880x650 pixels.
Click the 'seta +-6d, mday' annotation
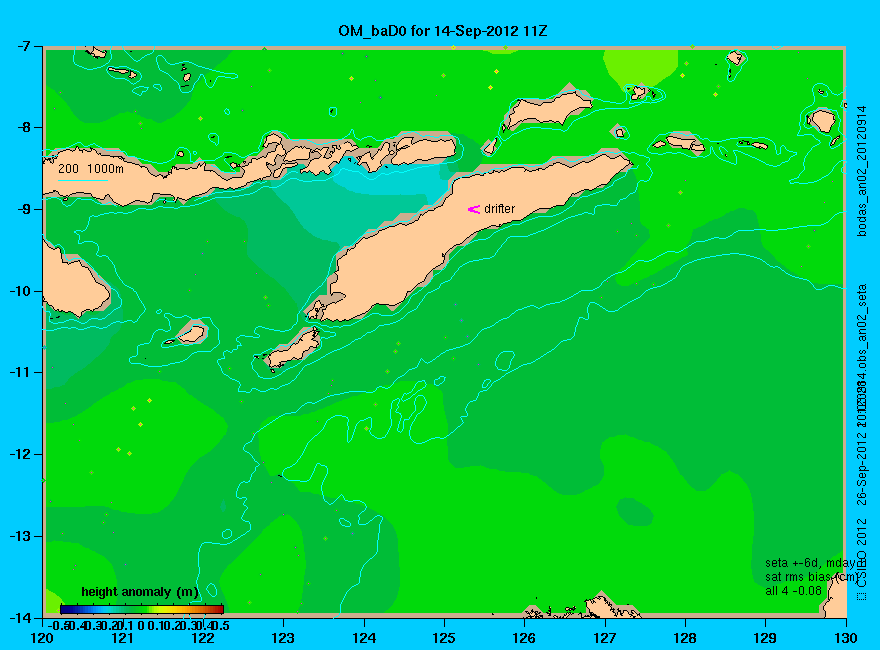pyautogui.click(x=808, y=563)
